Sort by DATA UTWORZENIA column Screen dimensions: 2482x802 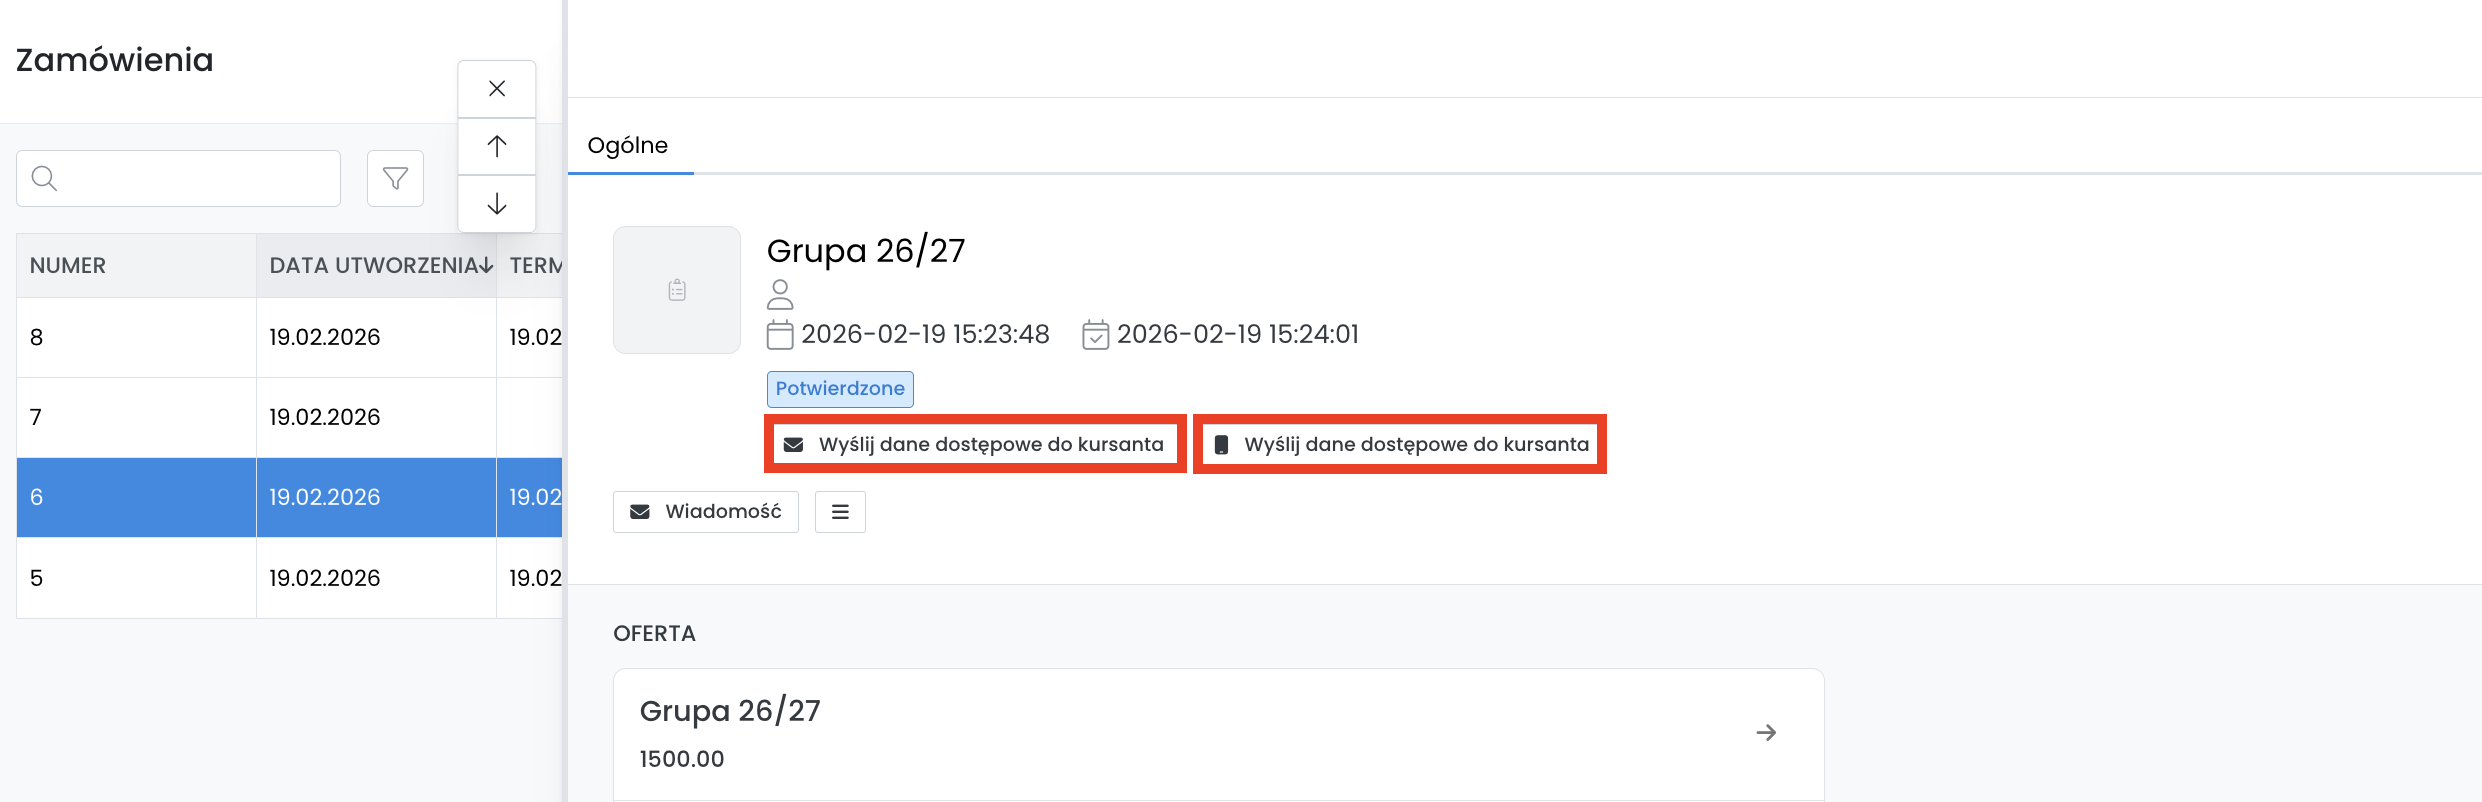pos(375,266)
